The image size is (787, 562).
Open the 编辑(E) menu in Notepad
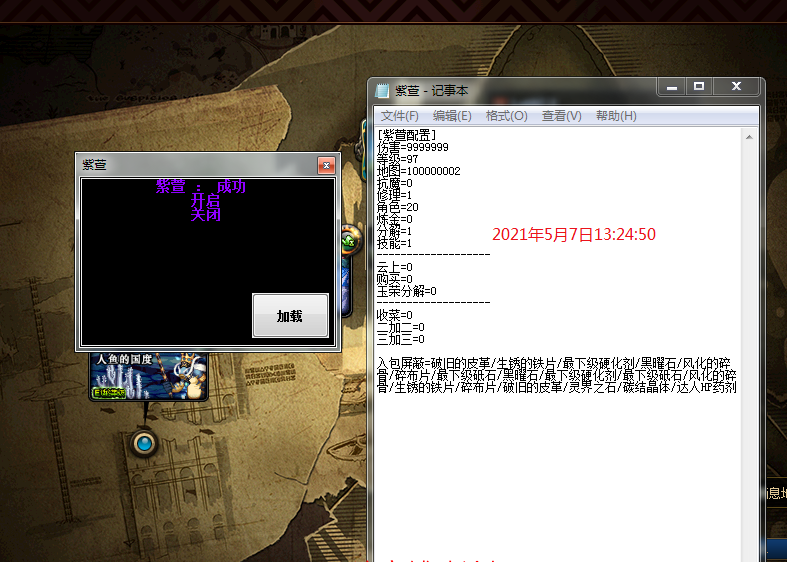point(452,116)
